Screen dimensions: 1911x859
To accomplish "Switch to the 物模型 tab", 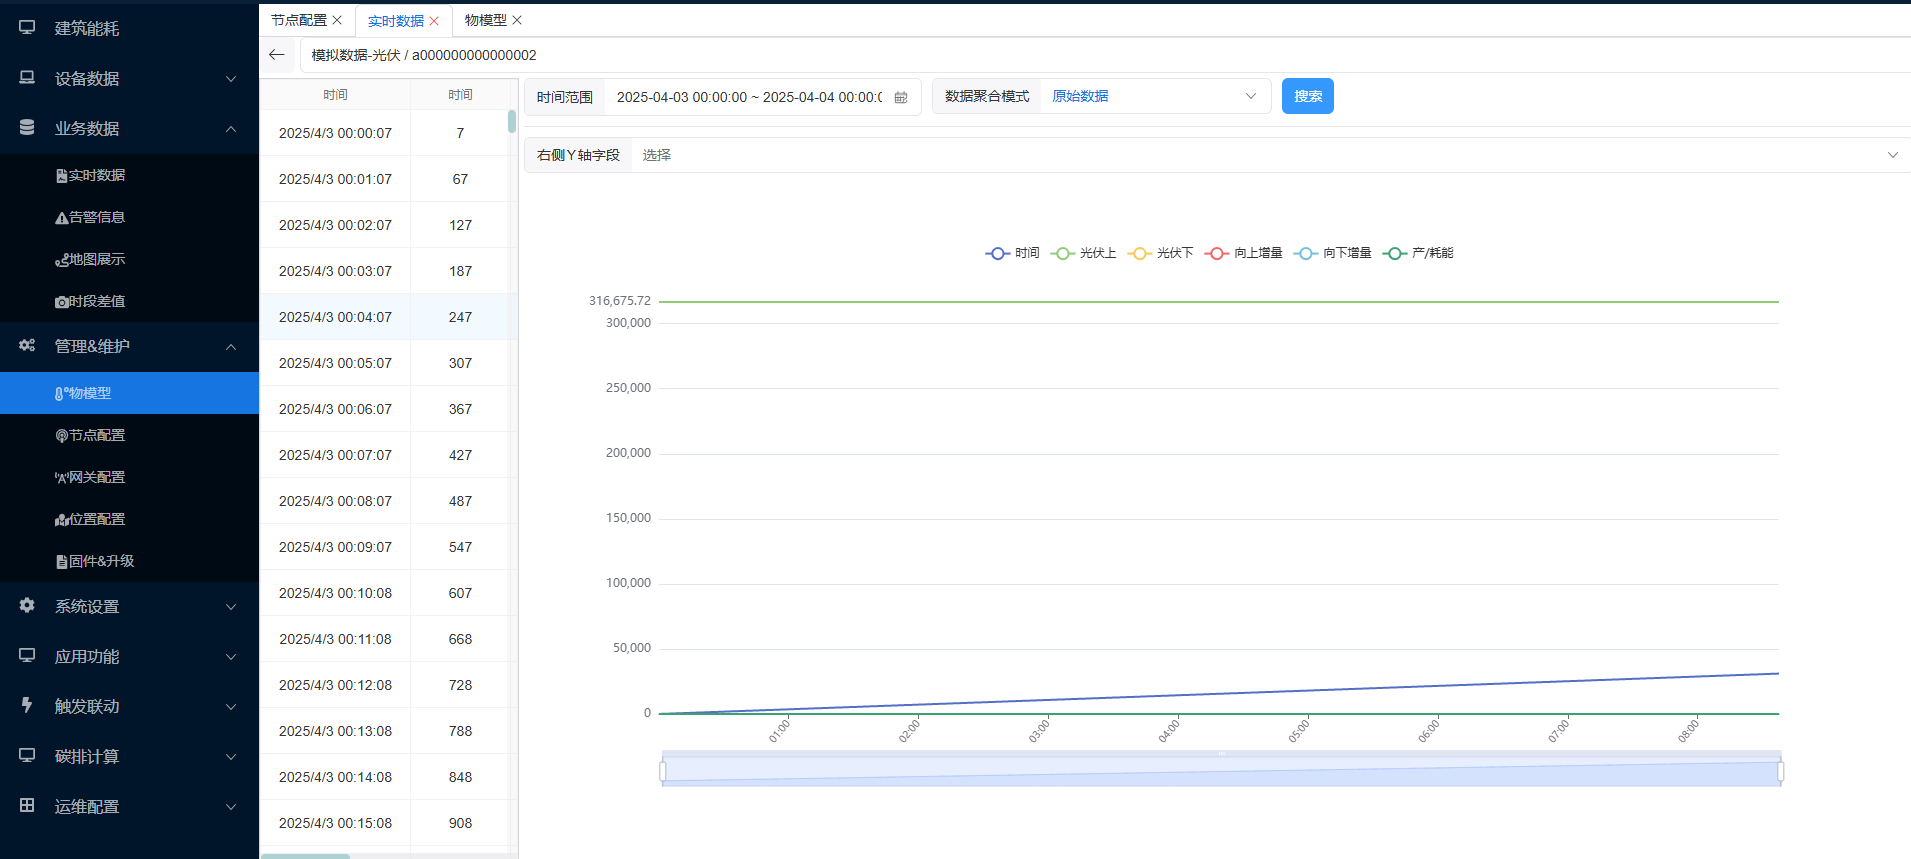I will tap(485, 20).
